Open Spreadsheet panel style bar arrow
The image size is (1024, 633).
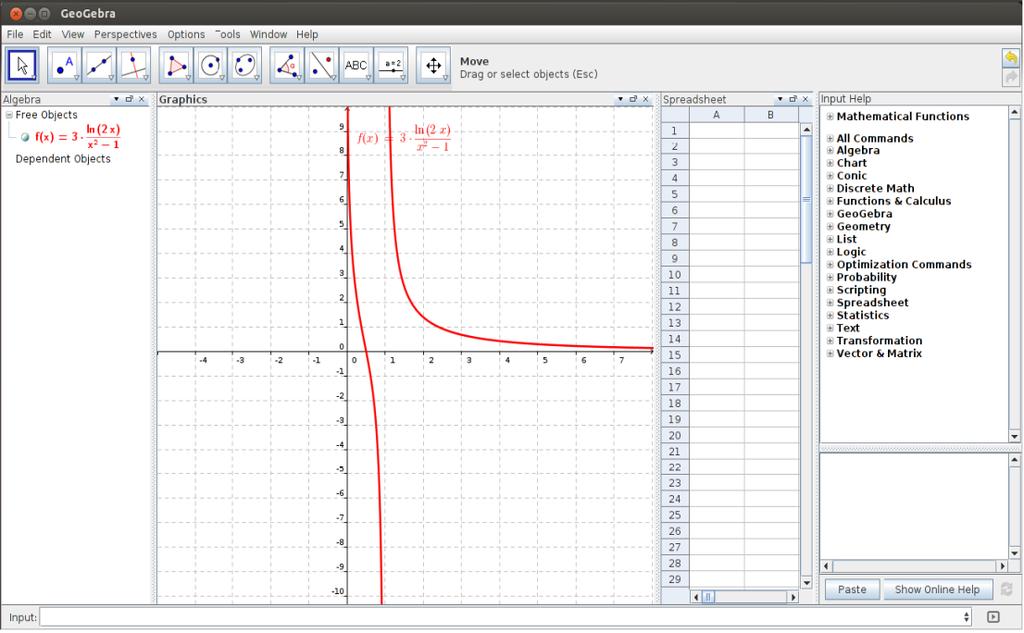pos(780,99)
